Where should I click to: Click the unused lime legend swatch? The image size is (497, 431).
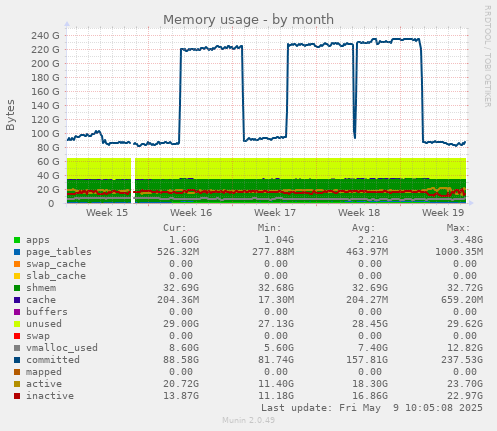click(x=17, y=324)
